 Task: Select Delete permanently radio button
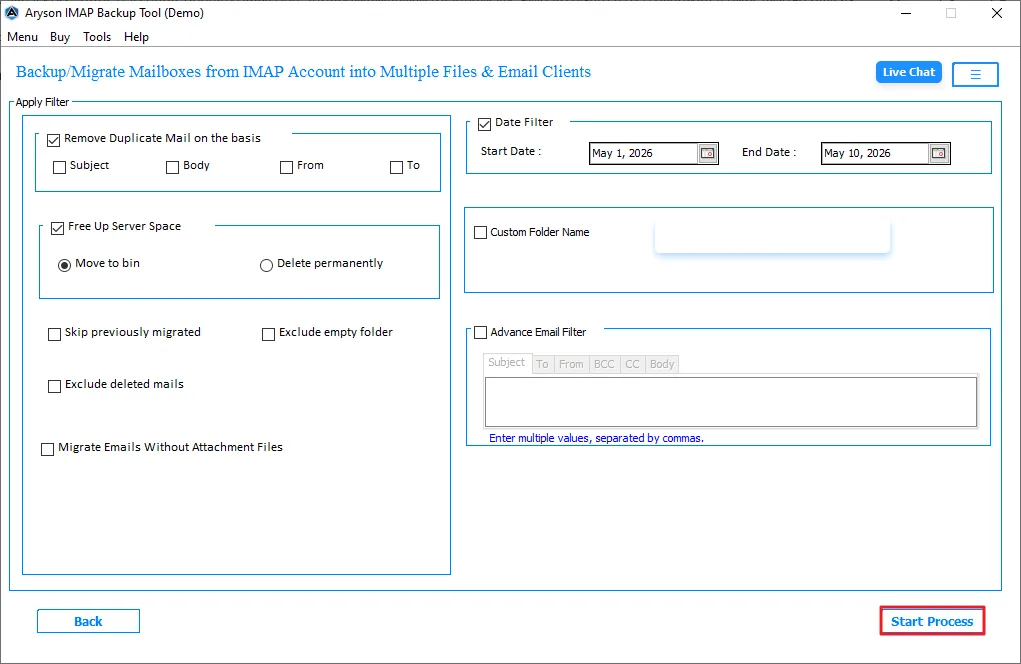pyautogui.click(x=266, y=265)
